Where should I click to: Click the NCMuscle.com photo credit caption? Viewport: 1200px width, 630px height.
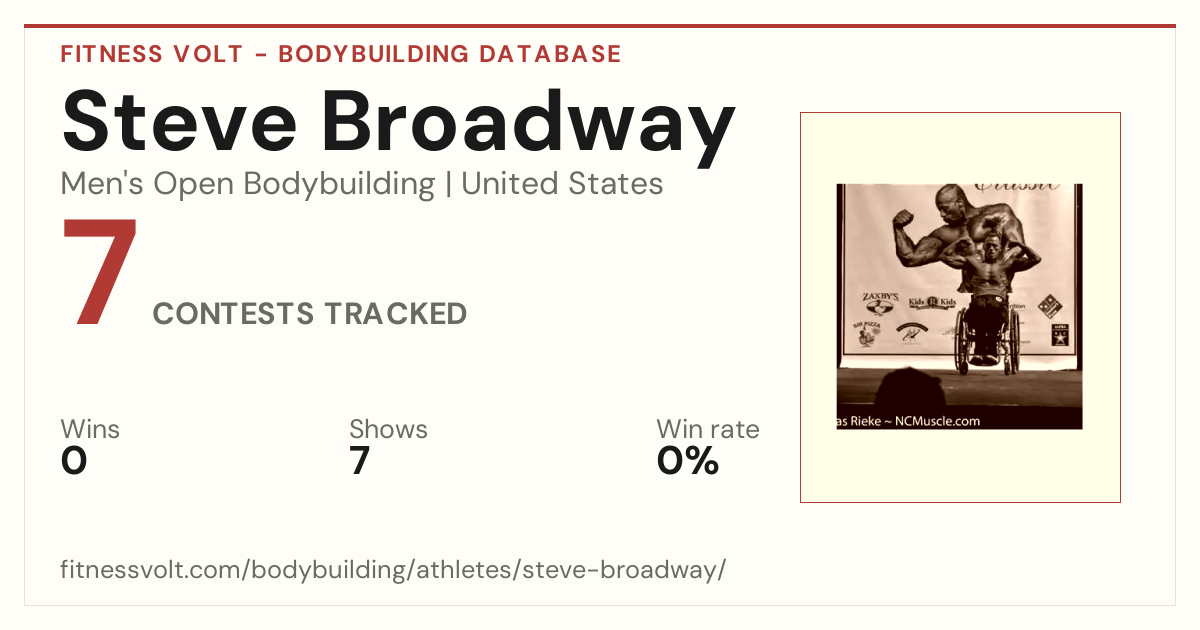[909, 421]
